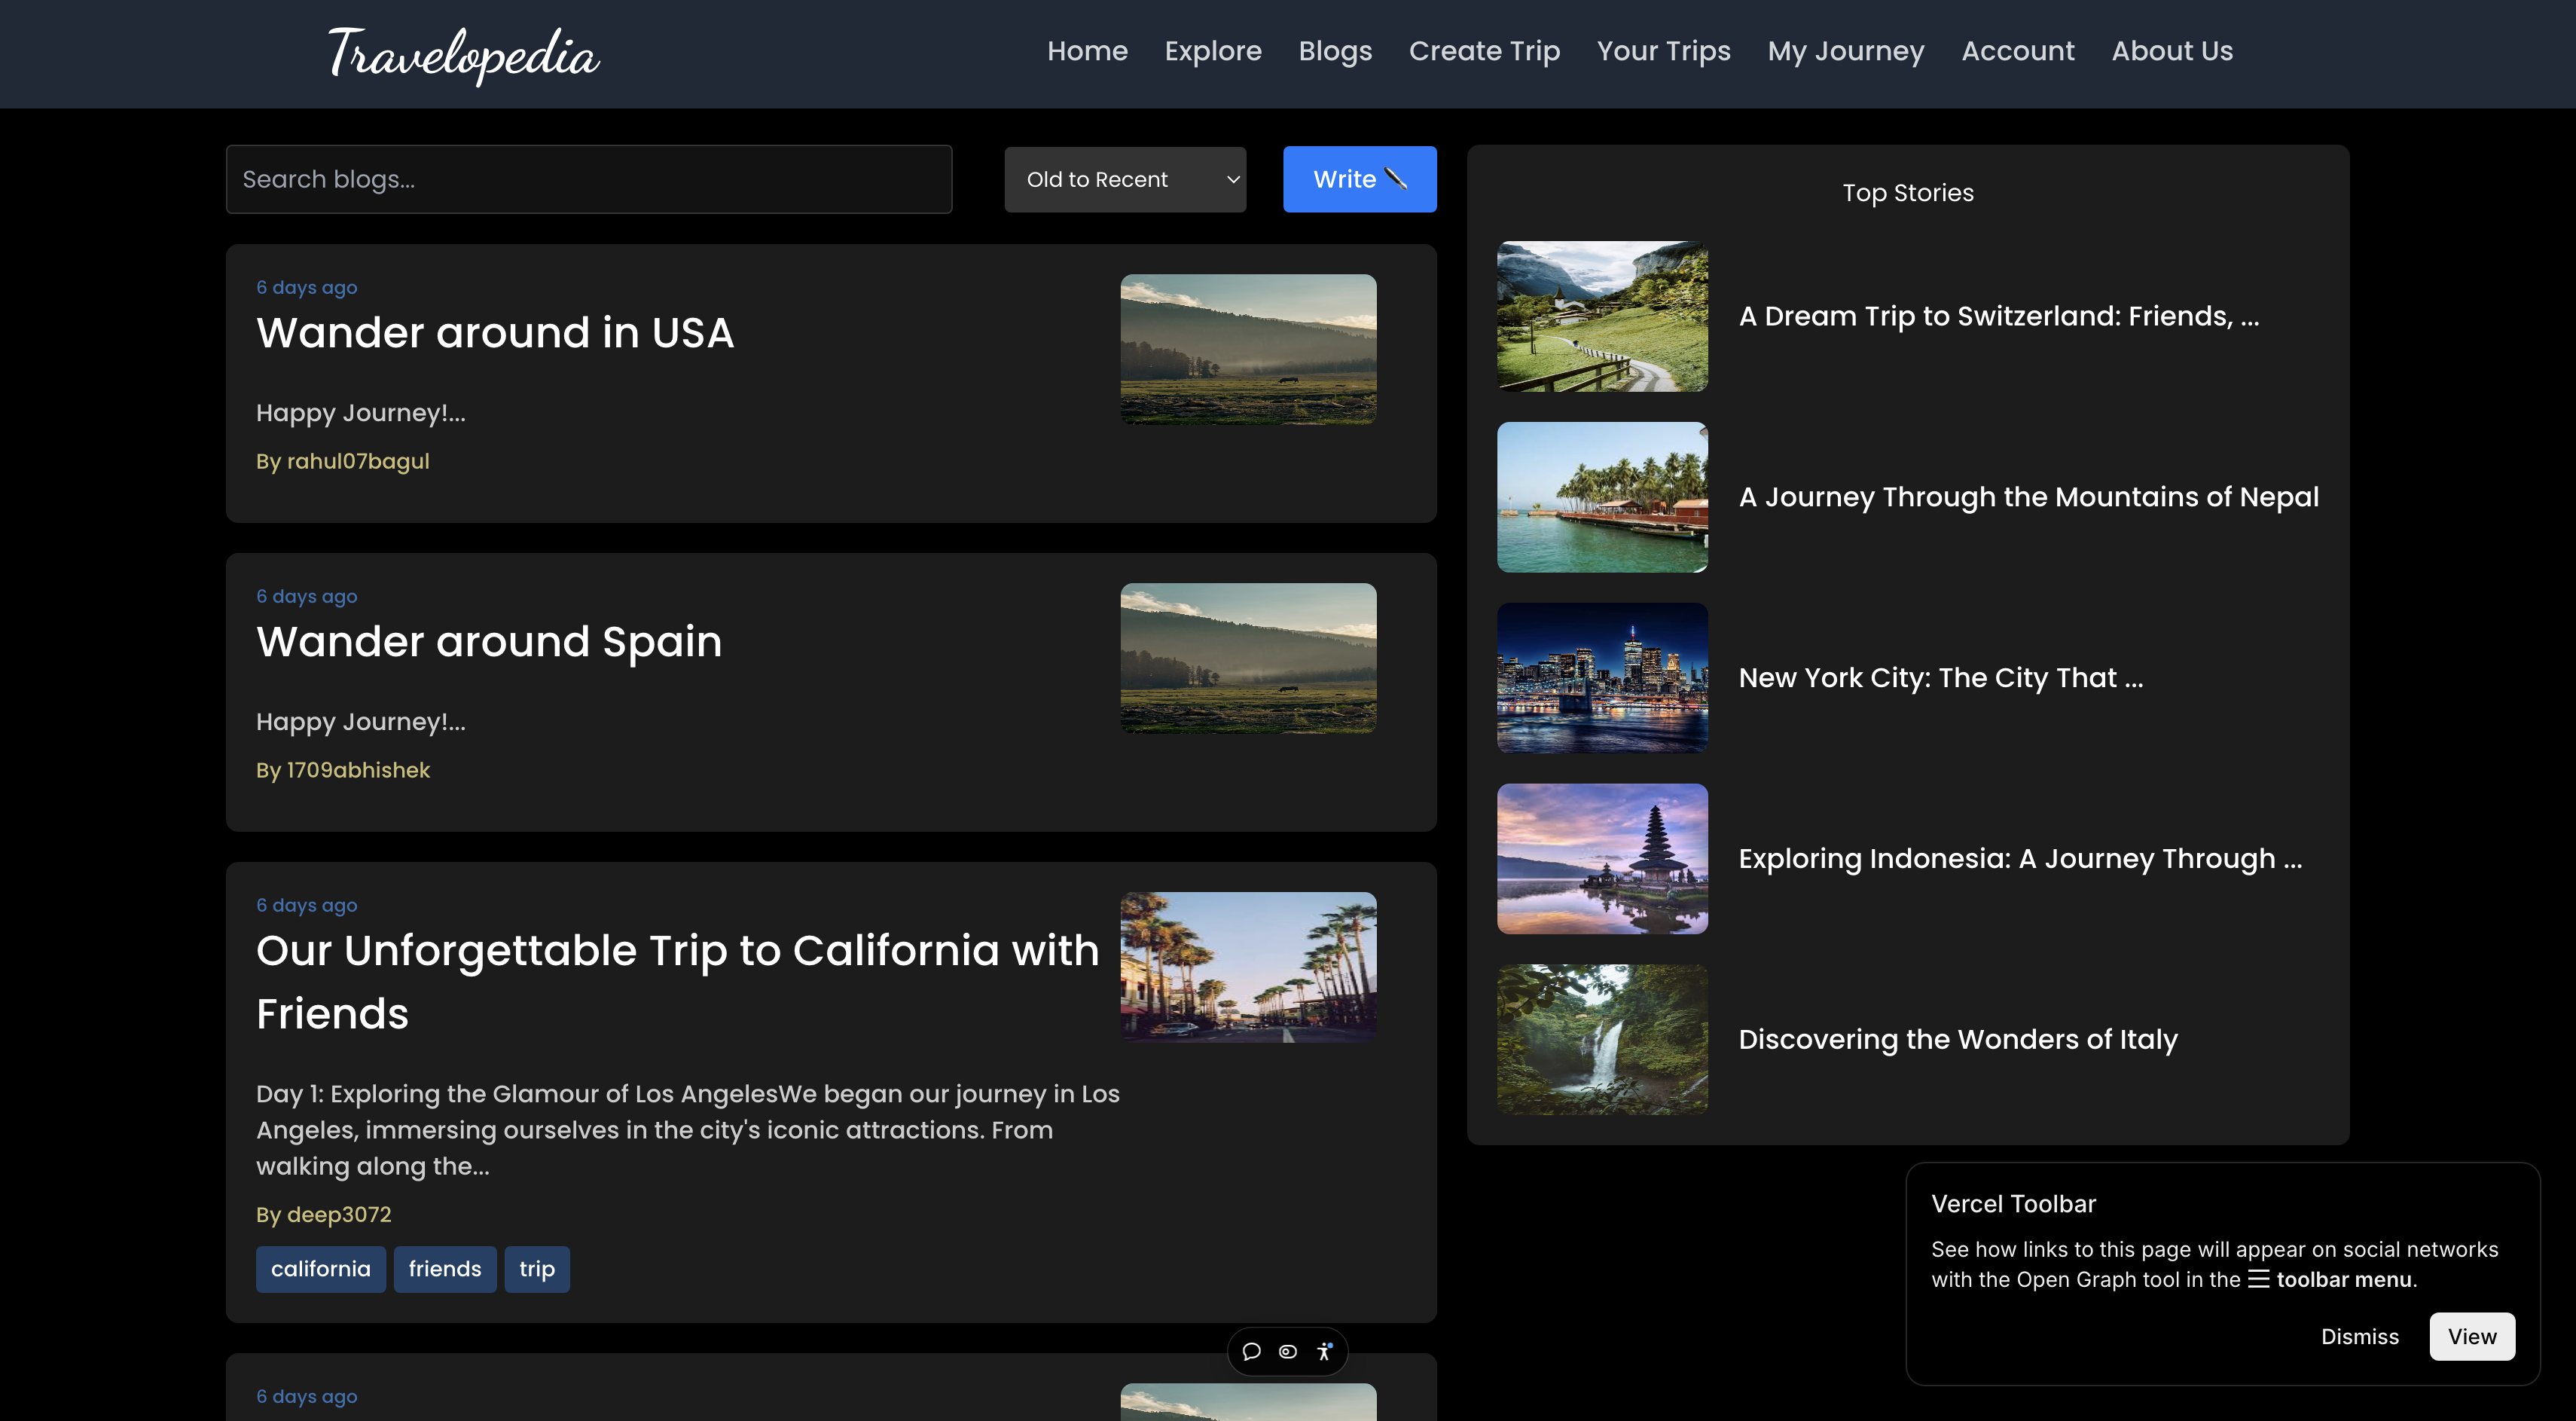Open the New York City top story
The image size is (2576, 1421).
tap(1940, 678)
